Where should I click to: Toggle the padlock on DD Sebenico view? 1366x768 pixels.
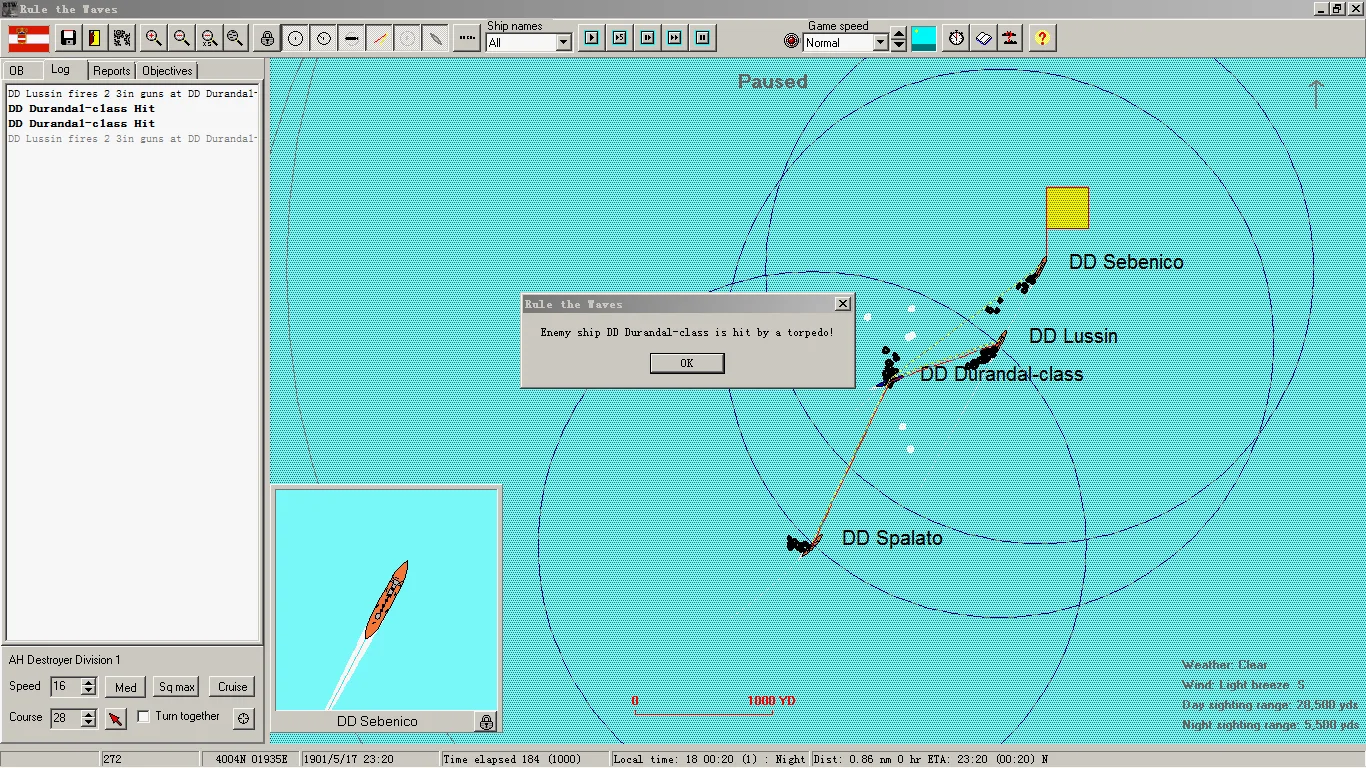click(486, 721)
